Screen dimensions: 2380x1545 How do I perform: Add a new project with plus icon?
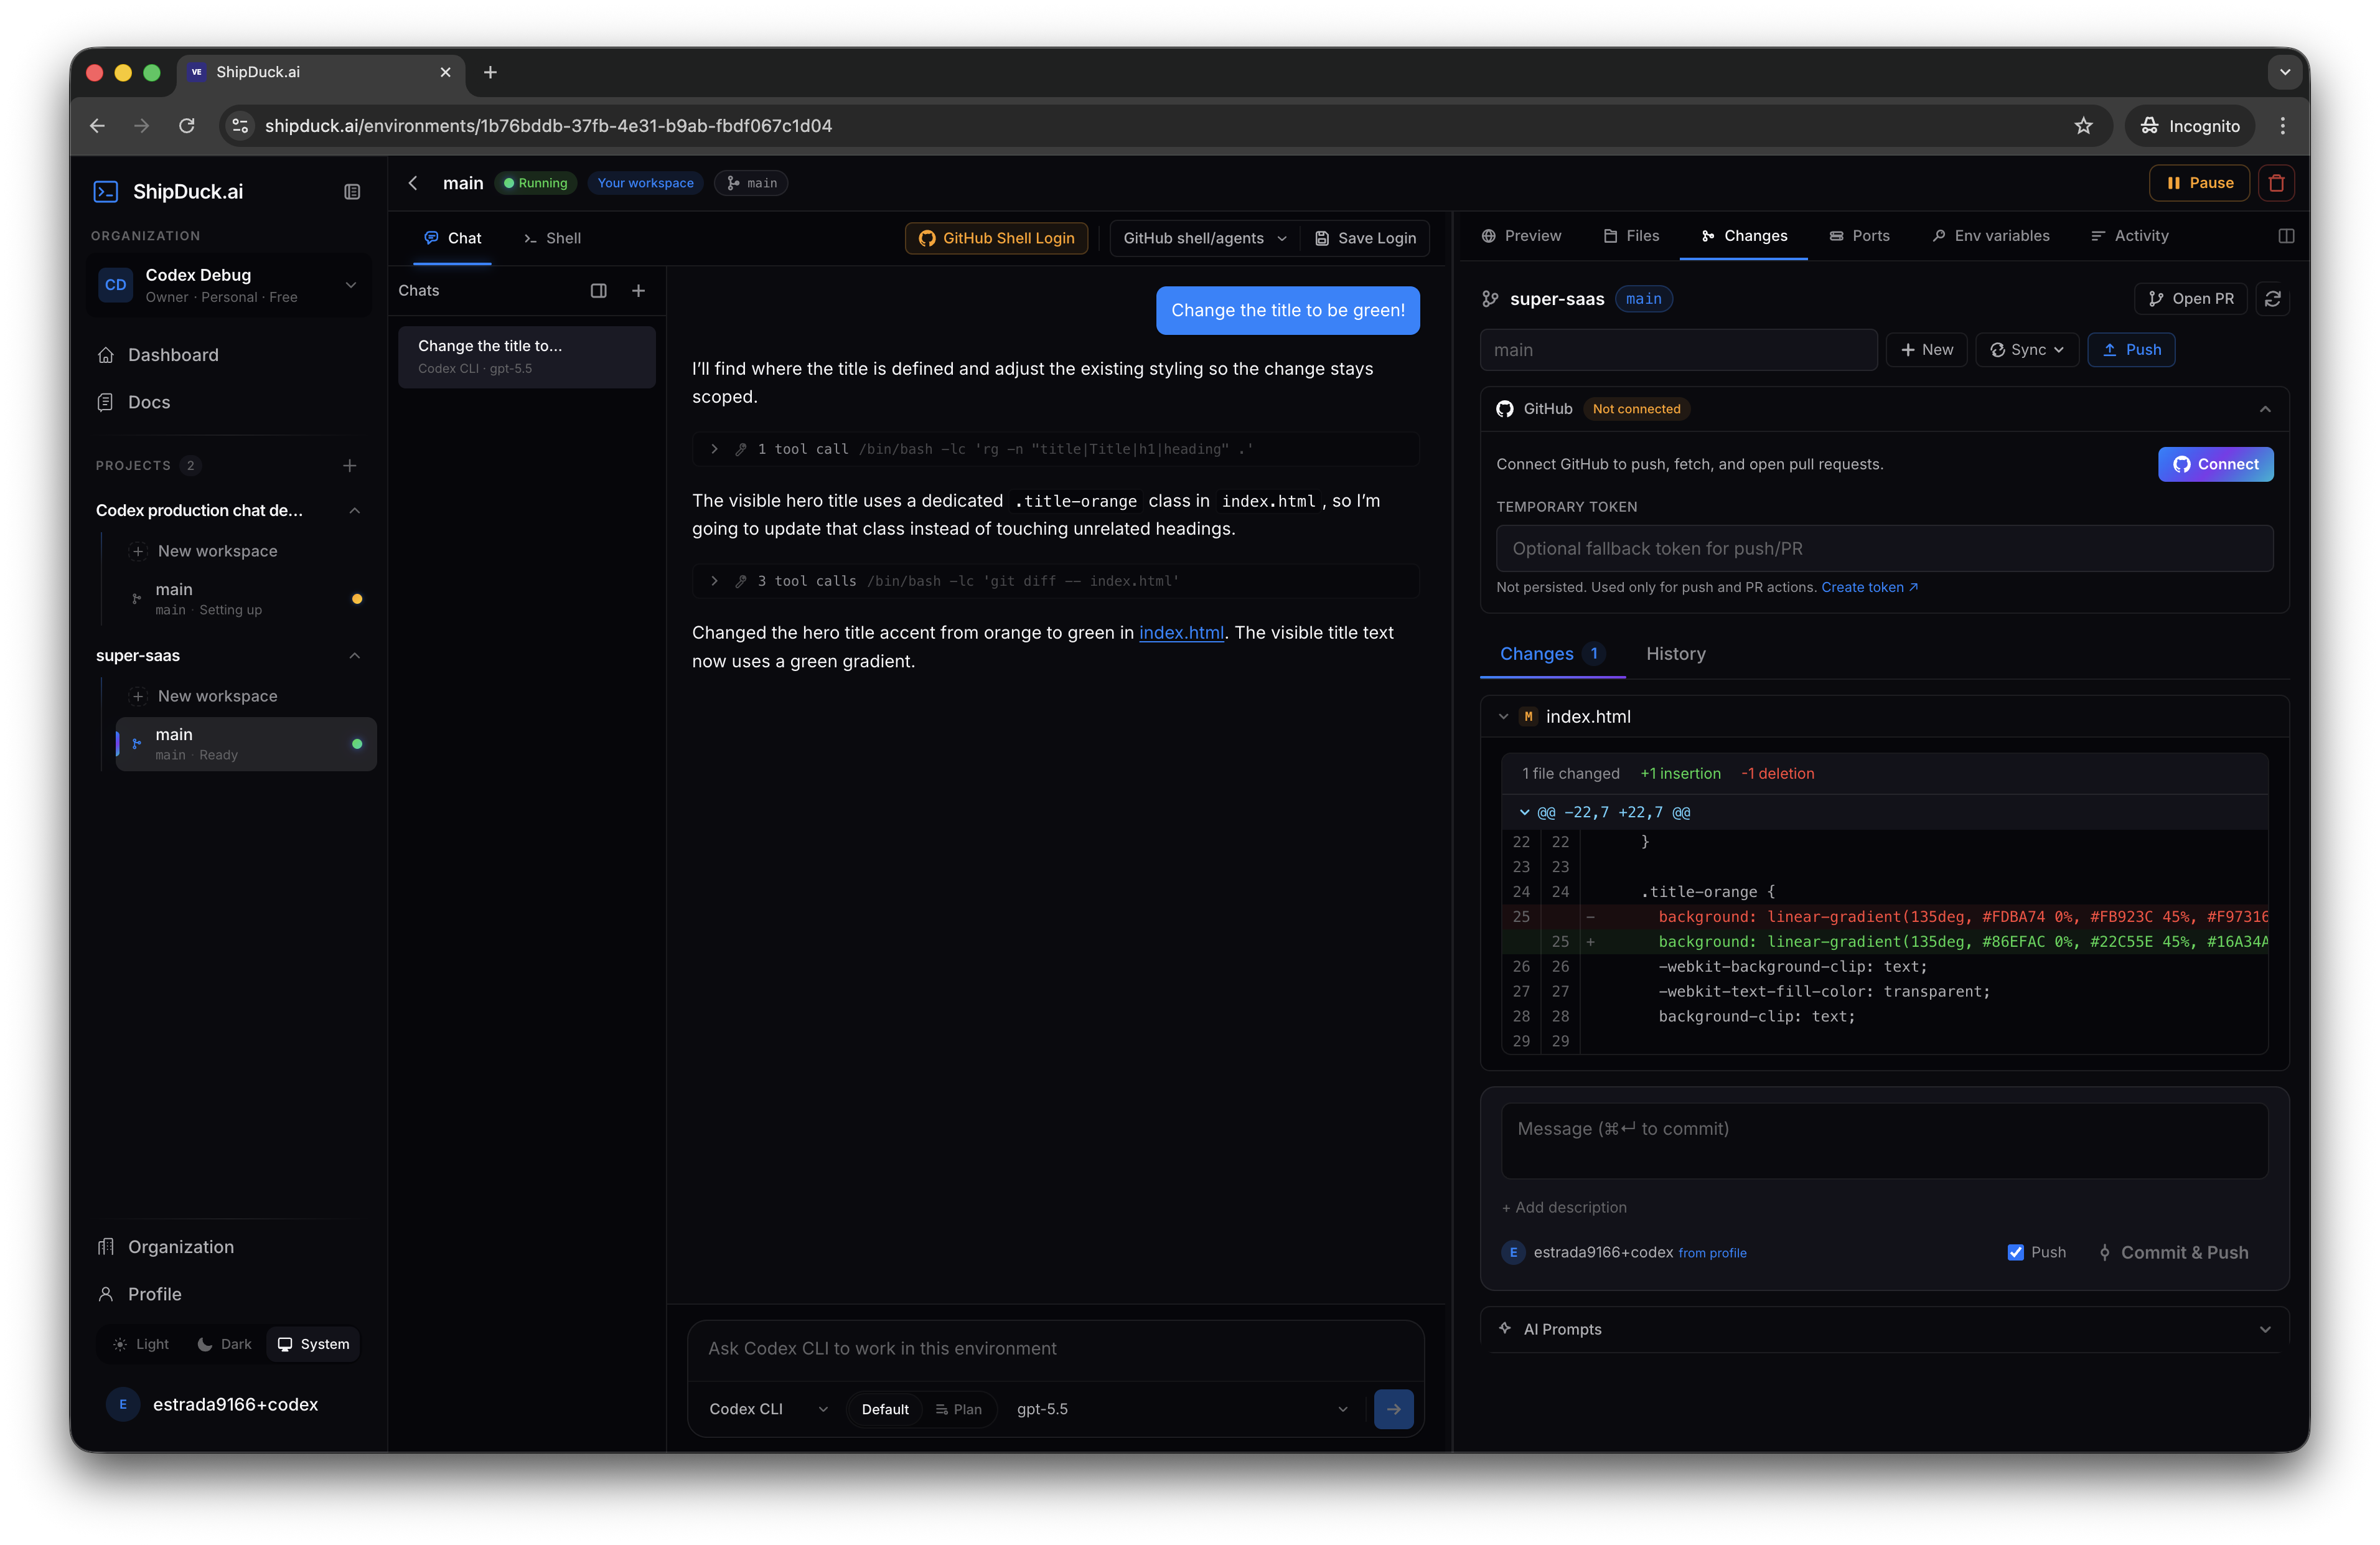350,465
